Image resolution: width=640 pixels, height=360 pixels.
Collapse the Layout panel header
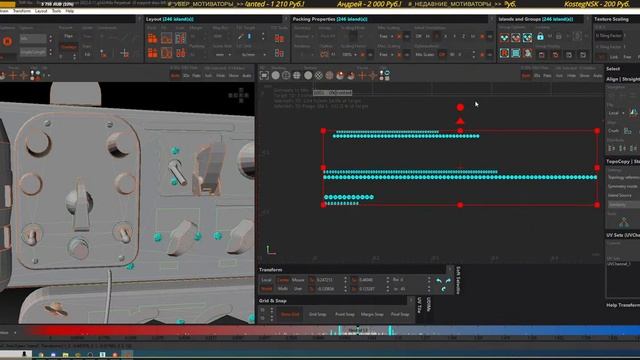286,19
